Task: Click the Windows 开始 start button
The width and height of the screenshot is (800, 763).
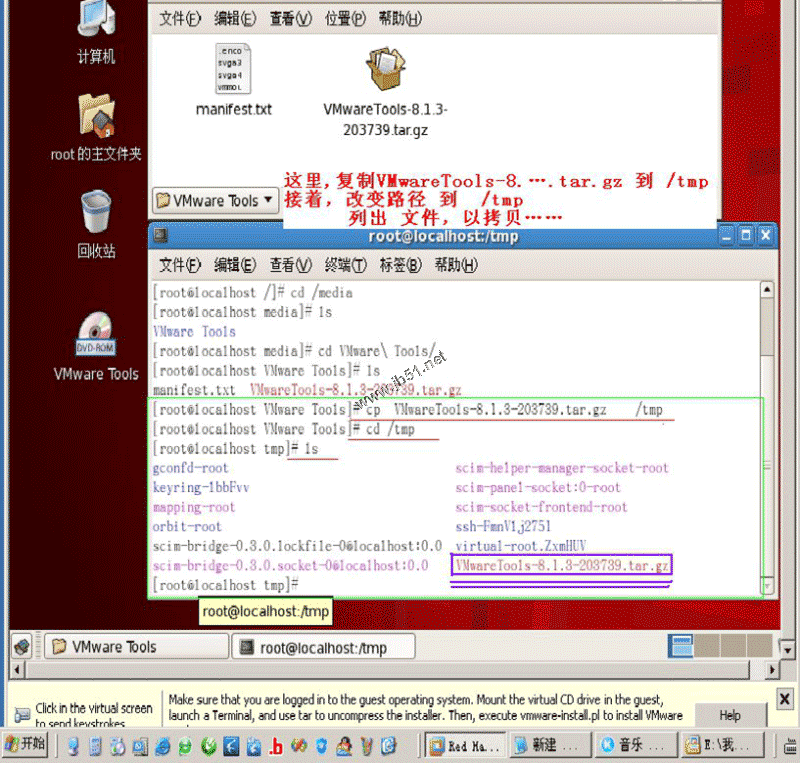Action: point(26,745)
